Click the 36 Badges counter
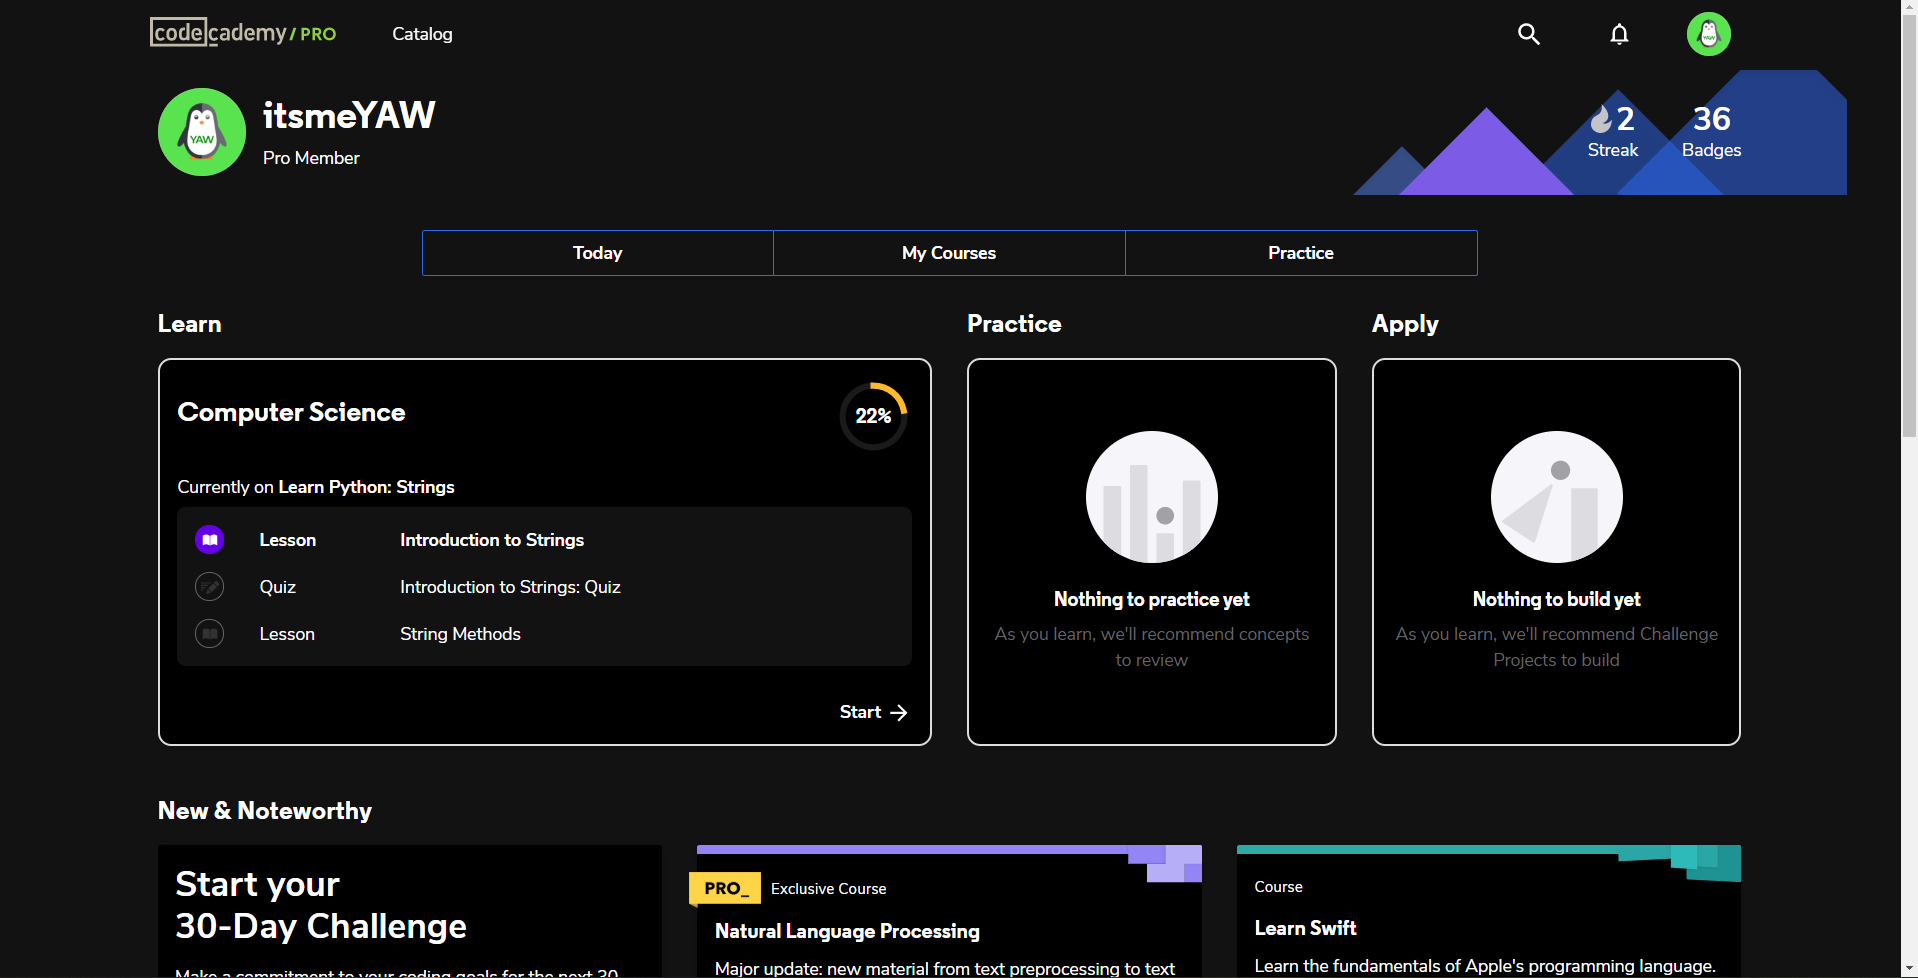The height and width of the screenshot is (978, 1918). click(1711, 131)
